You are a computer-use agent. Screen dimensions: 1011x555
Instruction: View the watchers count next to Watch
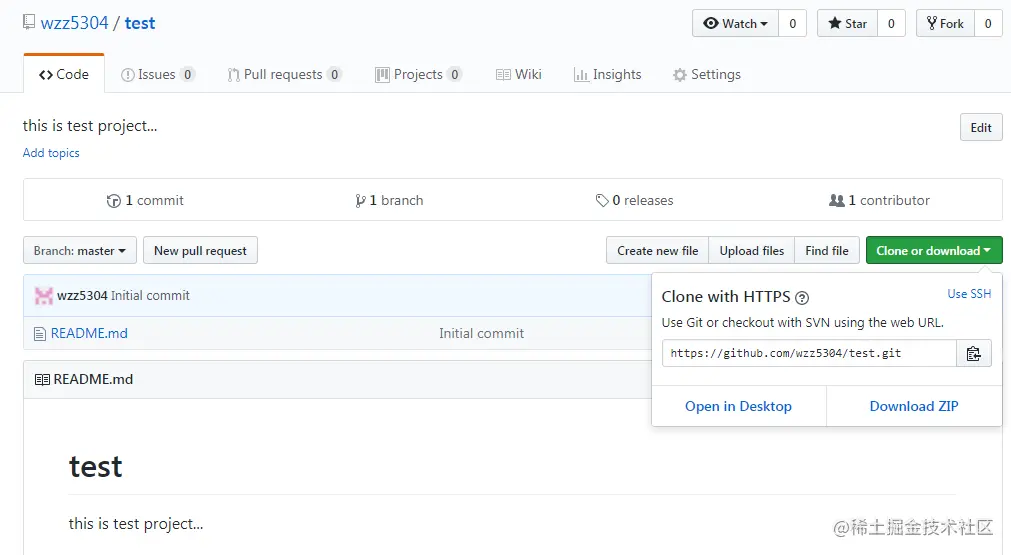point(792,23)
